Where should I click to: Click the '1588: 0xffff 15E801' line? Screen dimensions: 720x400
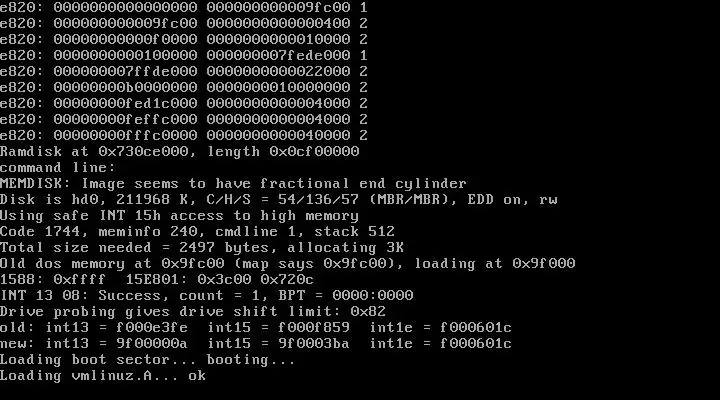pyautogui.click(x=157, y=279)
